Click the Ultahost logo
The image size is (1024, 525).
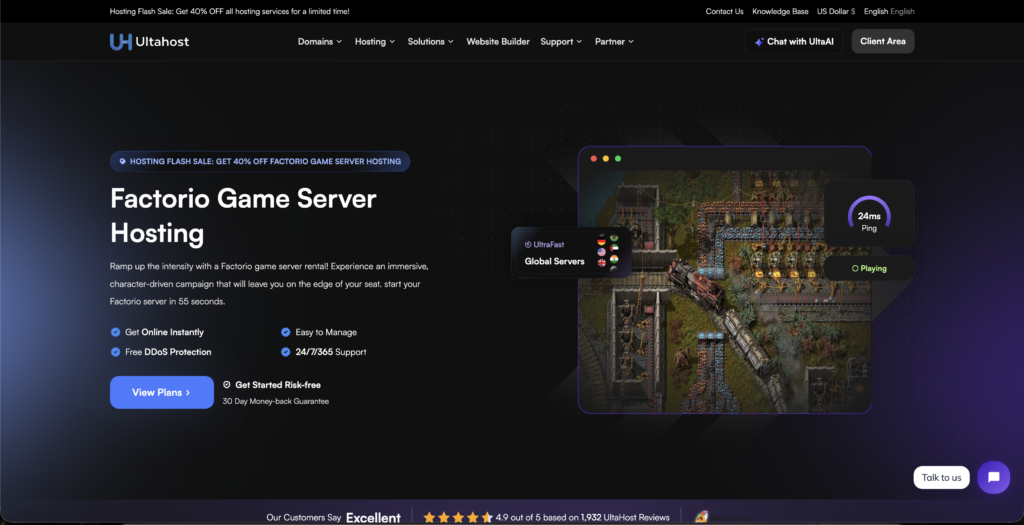[x=150, y=42]
